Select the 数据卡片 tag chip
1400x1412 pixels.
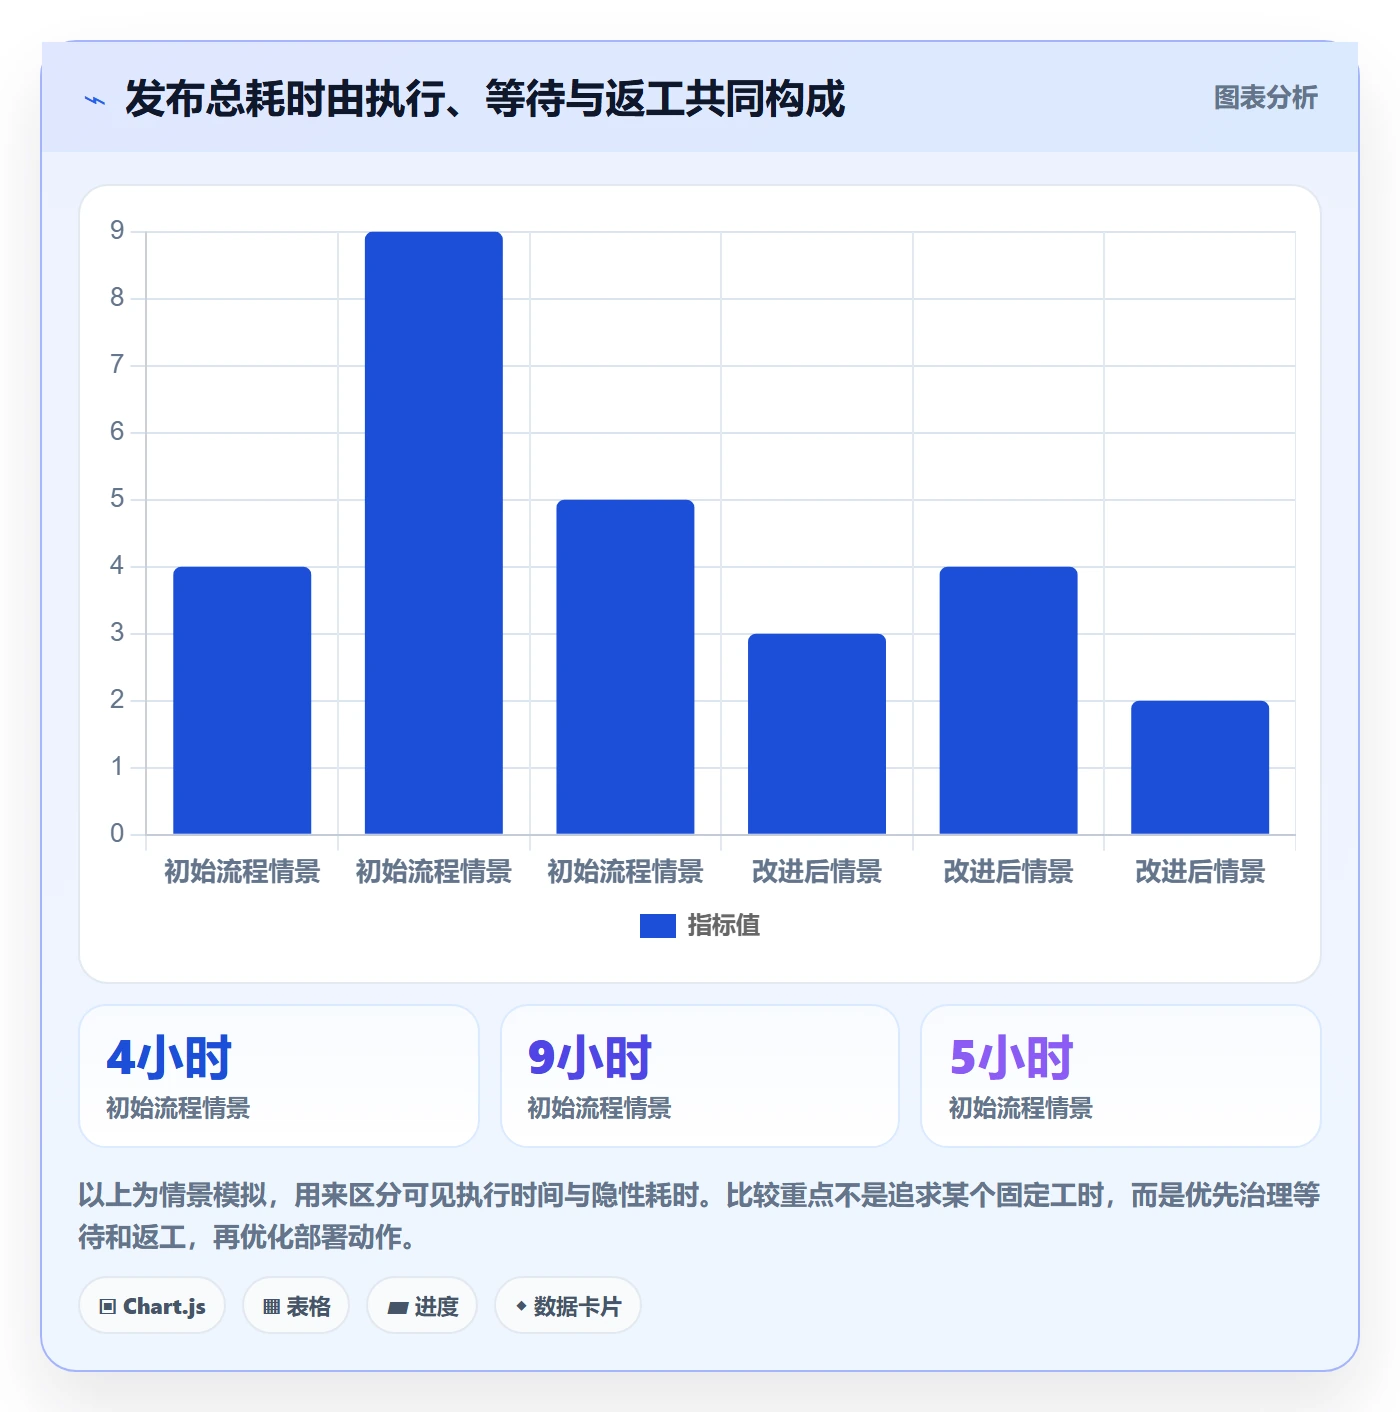pos(567,1306)
